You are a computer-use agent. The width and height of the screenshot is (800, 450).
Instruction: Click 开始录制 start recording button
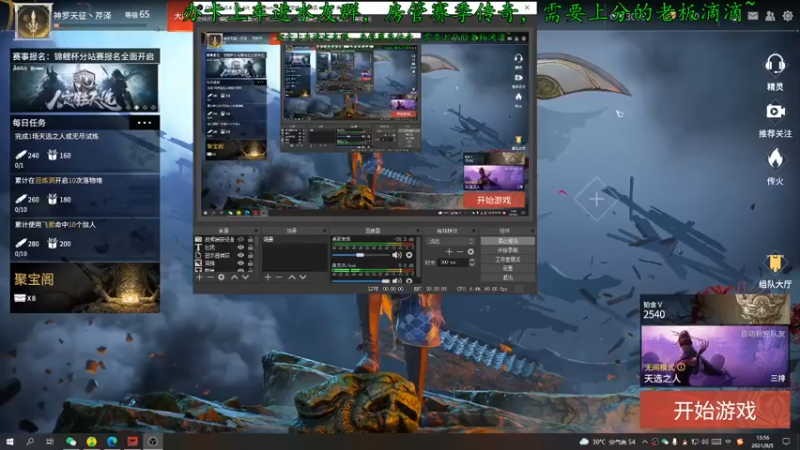coord(507,250)
